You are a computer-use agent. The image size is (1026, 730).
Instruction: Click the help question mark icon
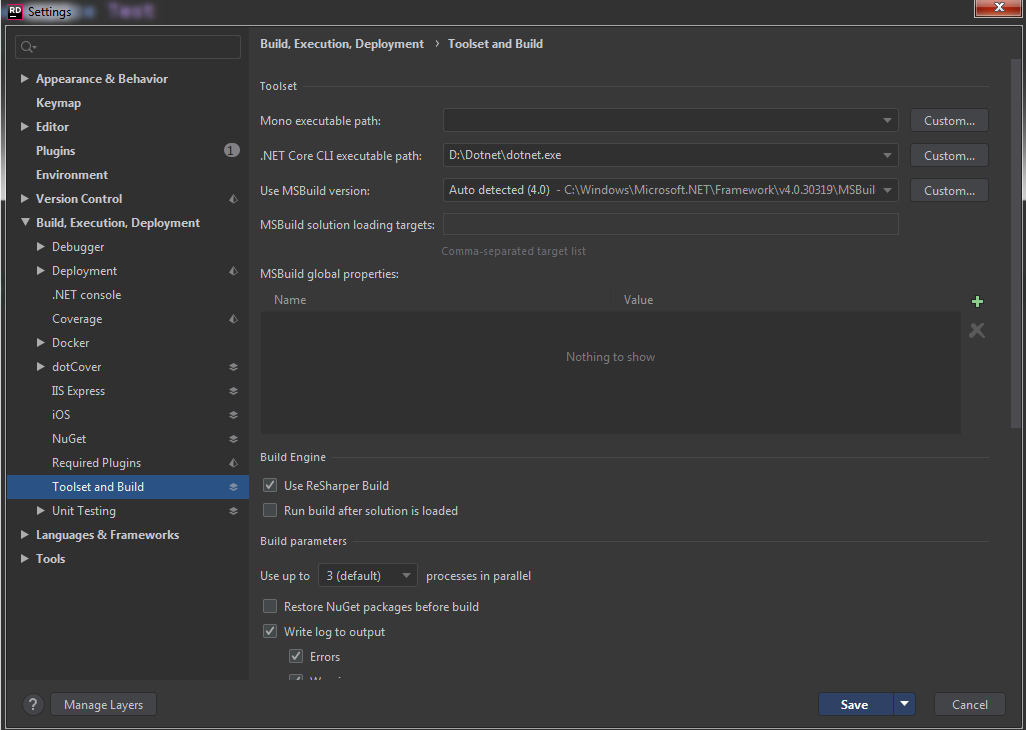coord(33,705)
